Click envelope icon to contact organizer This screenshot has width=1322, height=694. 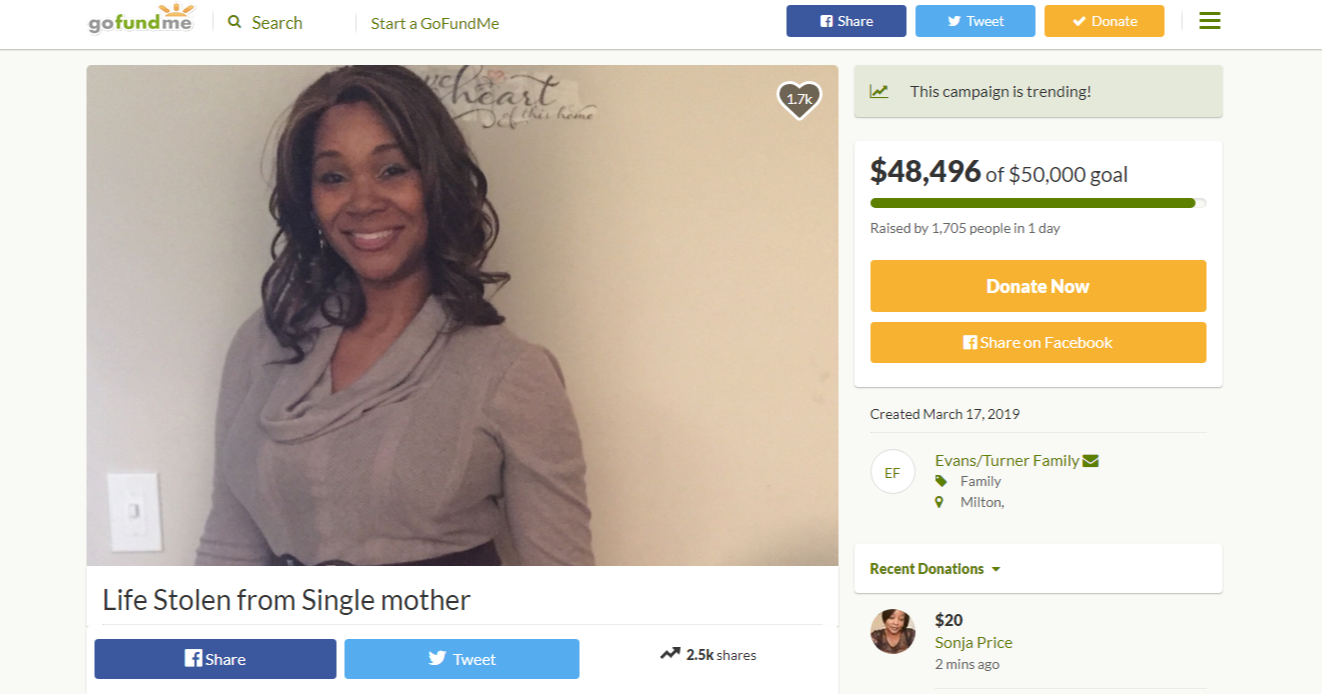tap(1091, 461)
